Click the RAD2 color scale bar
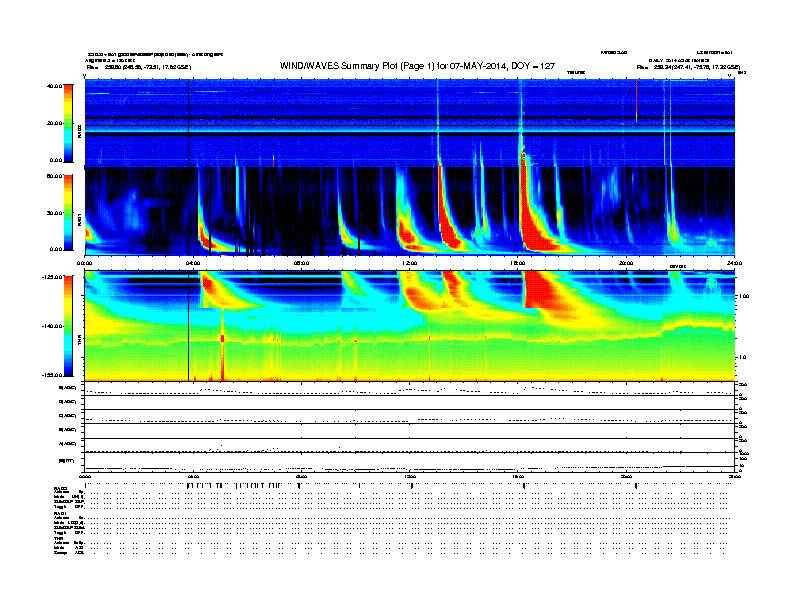This screenshot has width=792, height=612. tap(68, 123)
